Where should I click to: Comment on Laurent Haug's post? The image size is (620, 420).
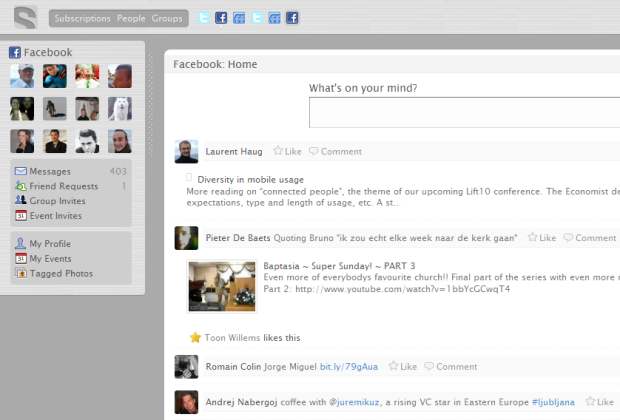click(x=335, y=151)
